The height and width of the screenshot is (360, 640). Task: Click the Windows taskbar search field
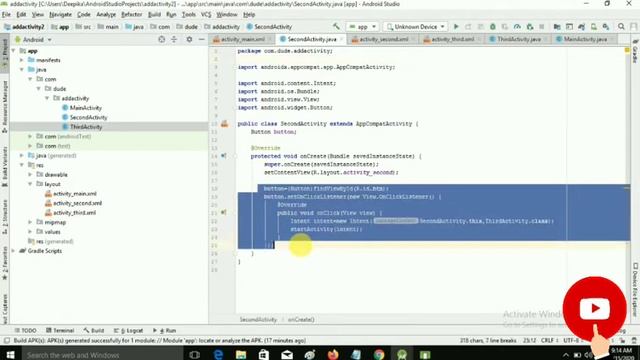pos(102,355)
